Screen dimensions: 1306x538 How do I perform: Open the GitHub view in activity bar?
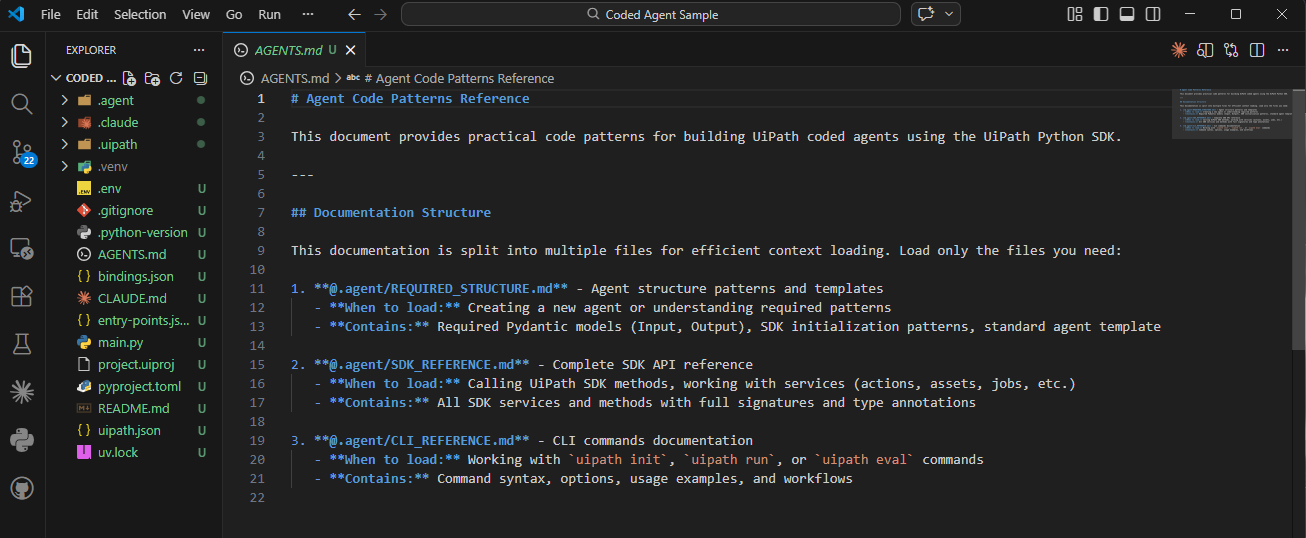[22, 488]
